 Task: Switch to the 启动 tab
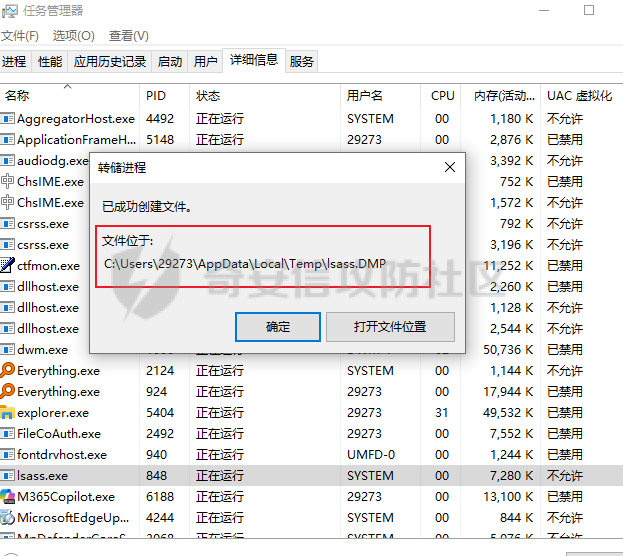coord(170,62)
